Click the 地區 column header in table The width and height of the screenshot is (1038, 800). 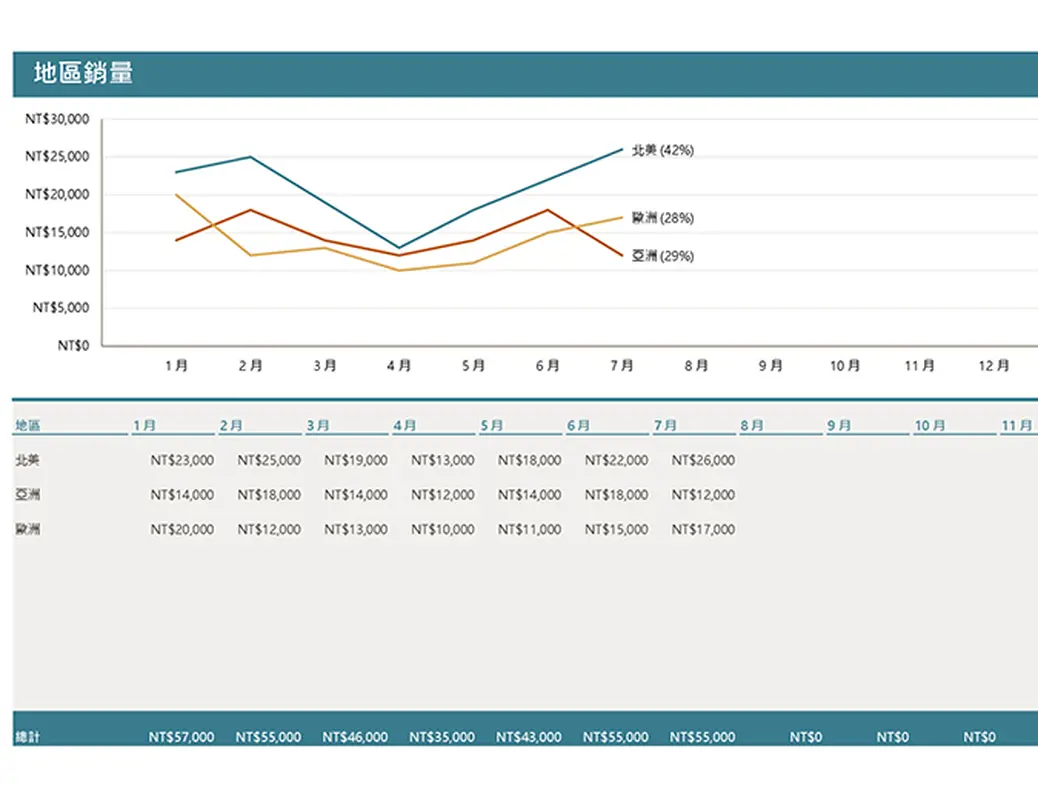[x=28, y=426]
